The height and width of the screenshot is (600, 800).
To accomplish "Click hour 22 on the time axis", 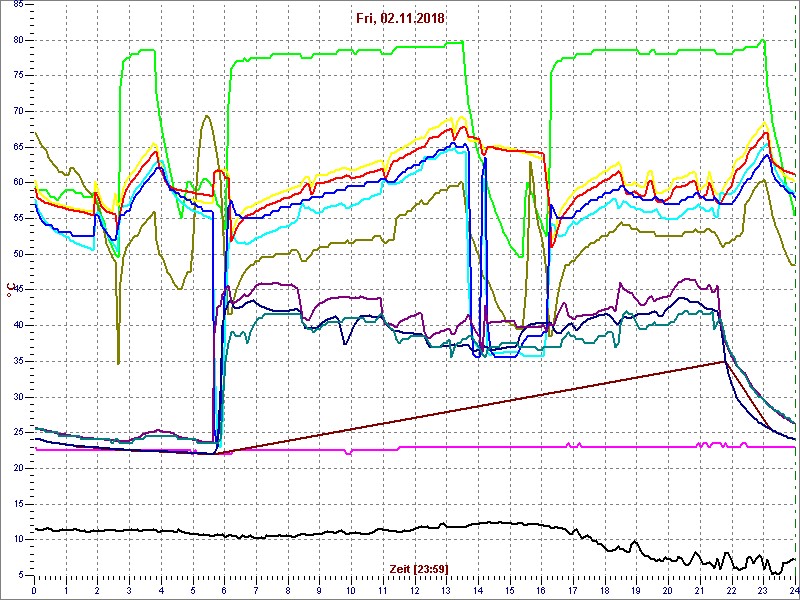I will coord(733,591).
